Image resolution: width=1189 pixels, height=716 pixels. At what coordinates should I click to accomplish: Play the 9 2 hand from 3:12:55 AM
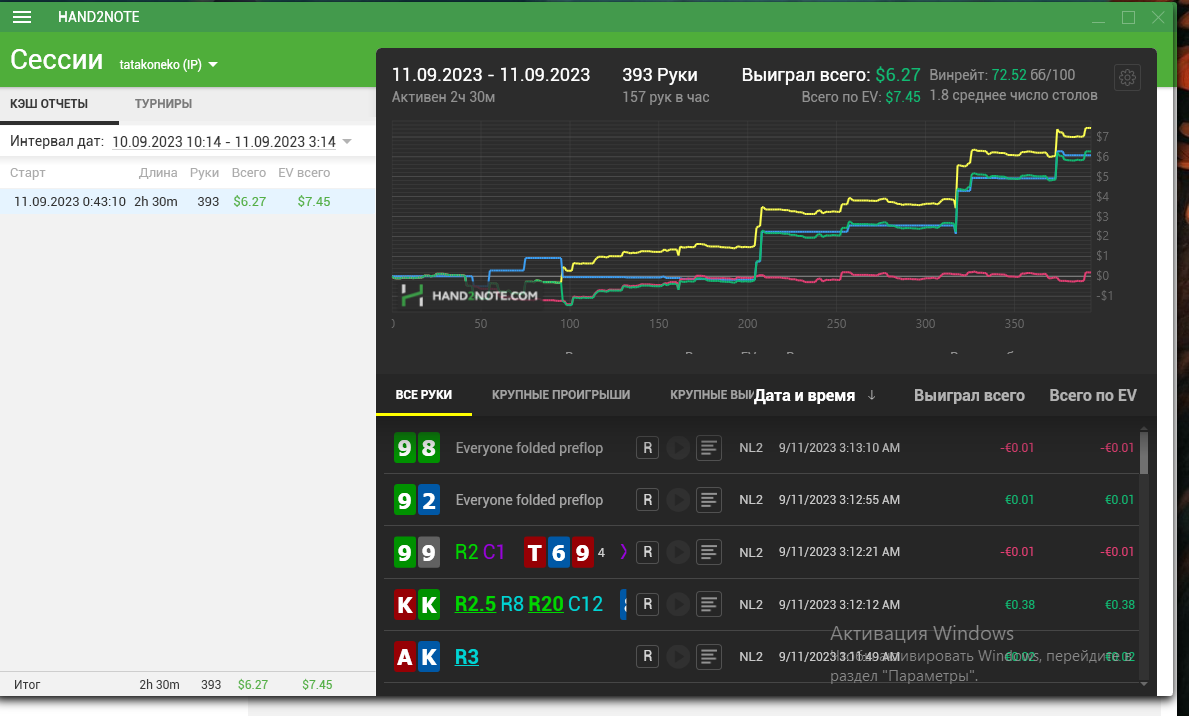point(678,500)
